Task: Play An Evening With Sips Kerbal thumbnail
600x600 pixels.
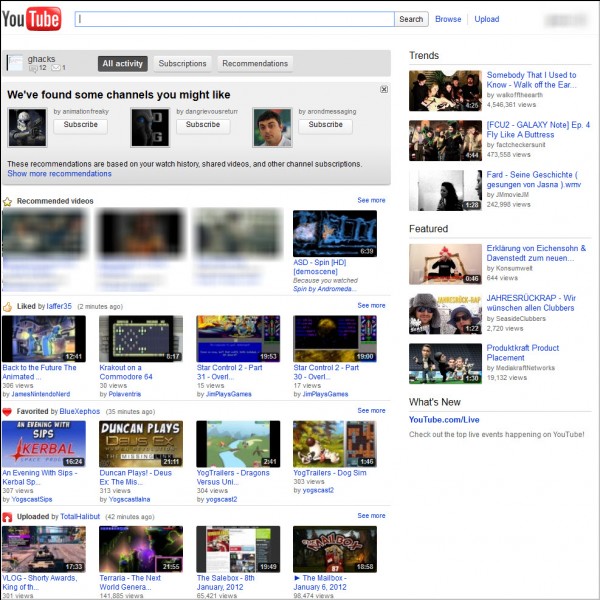Action: click(44, 444)
